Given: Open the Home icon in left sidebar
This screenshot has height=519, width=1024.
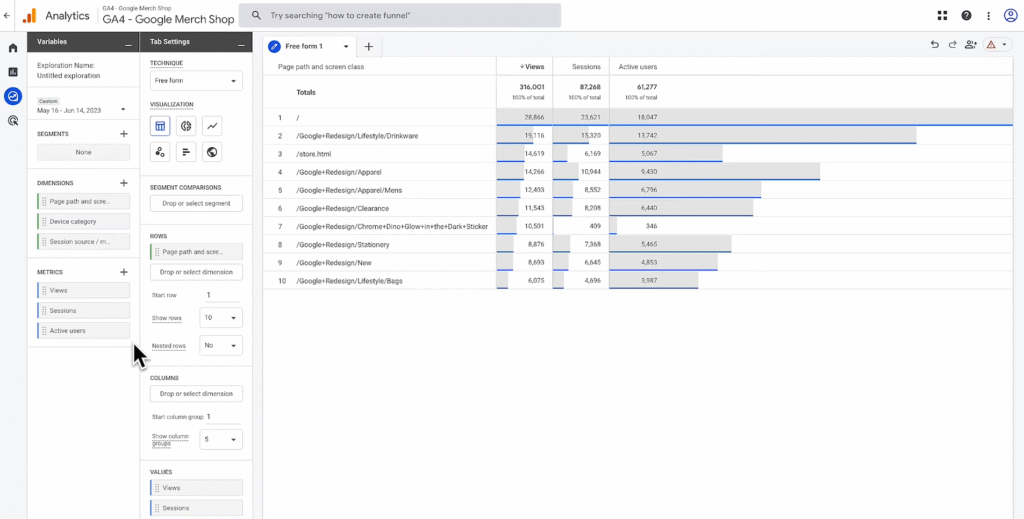Looking at the screenshot, I should pos(12,48).
